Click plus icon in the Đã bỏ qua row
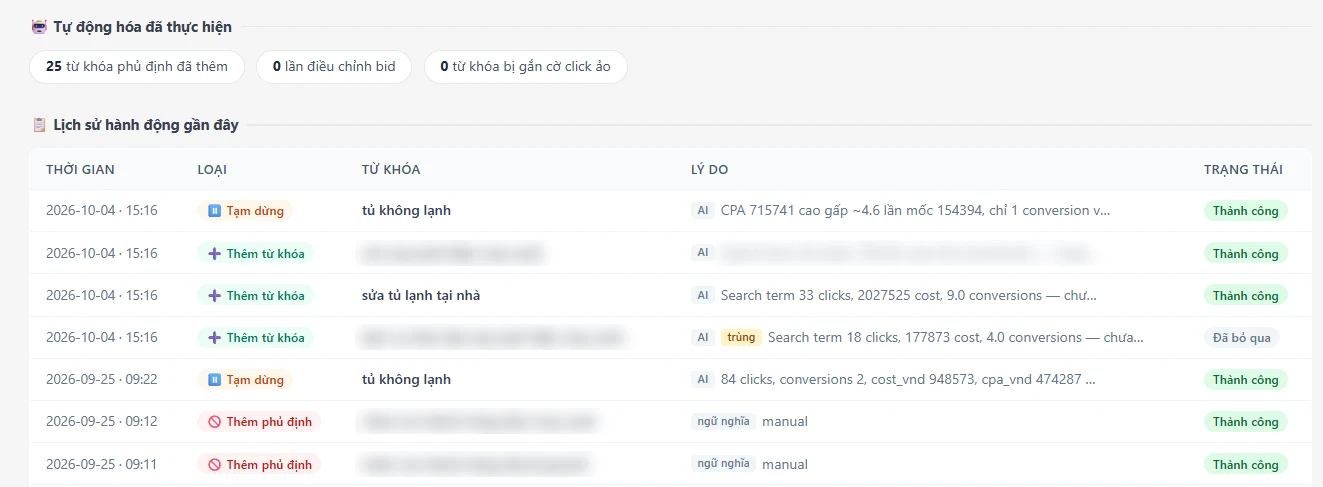Screen dimensions: 1323x487 click(214, 338)
